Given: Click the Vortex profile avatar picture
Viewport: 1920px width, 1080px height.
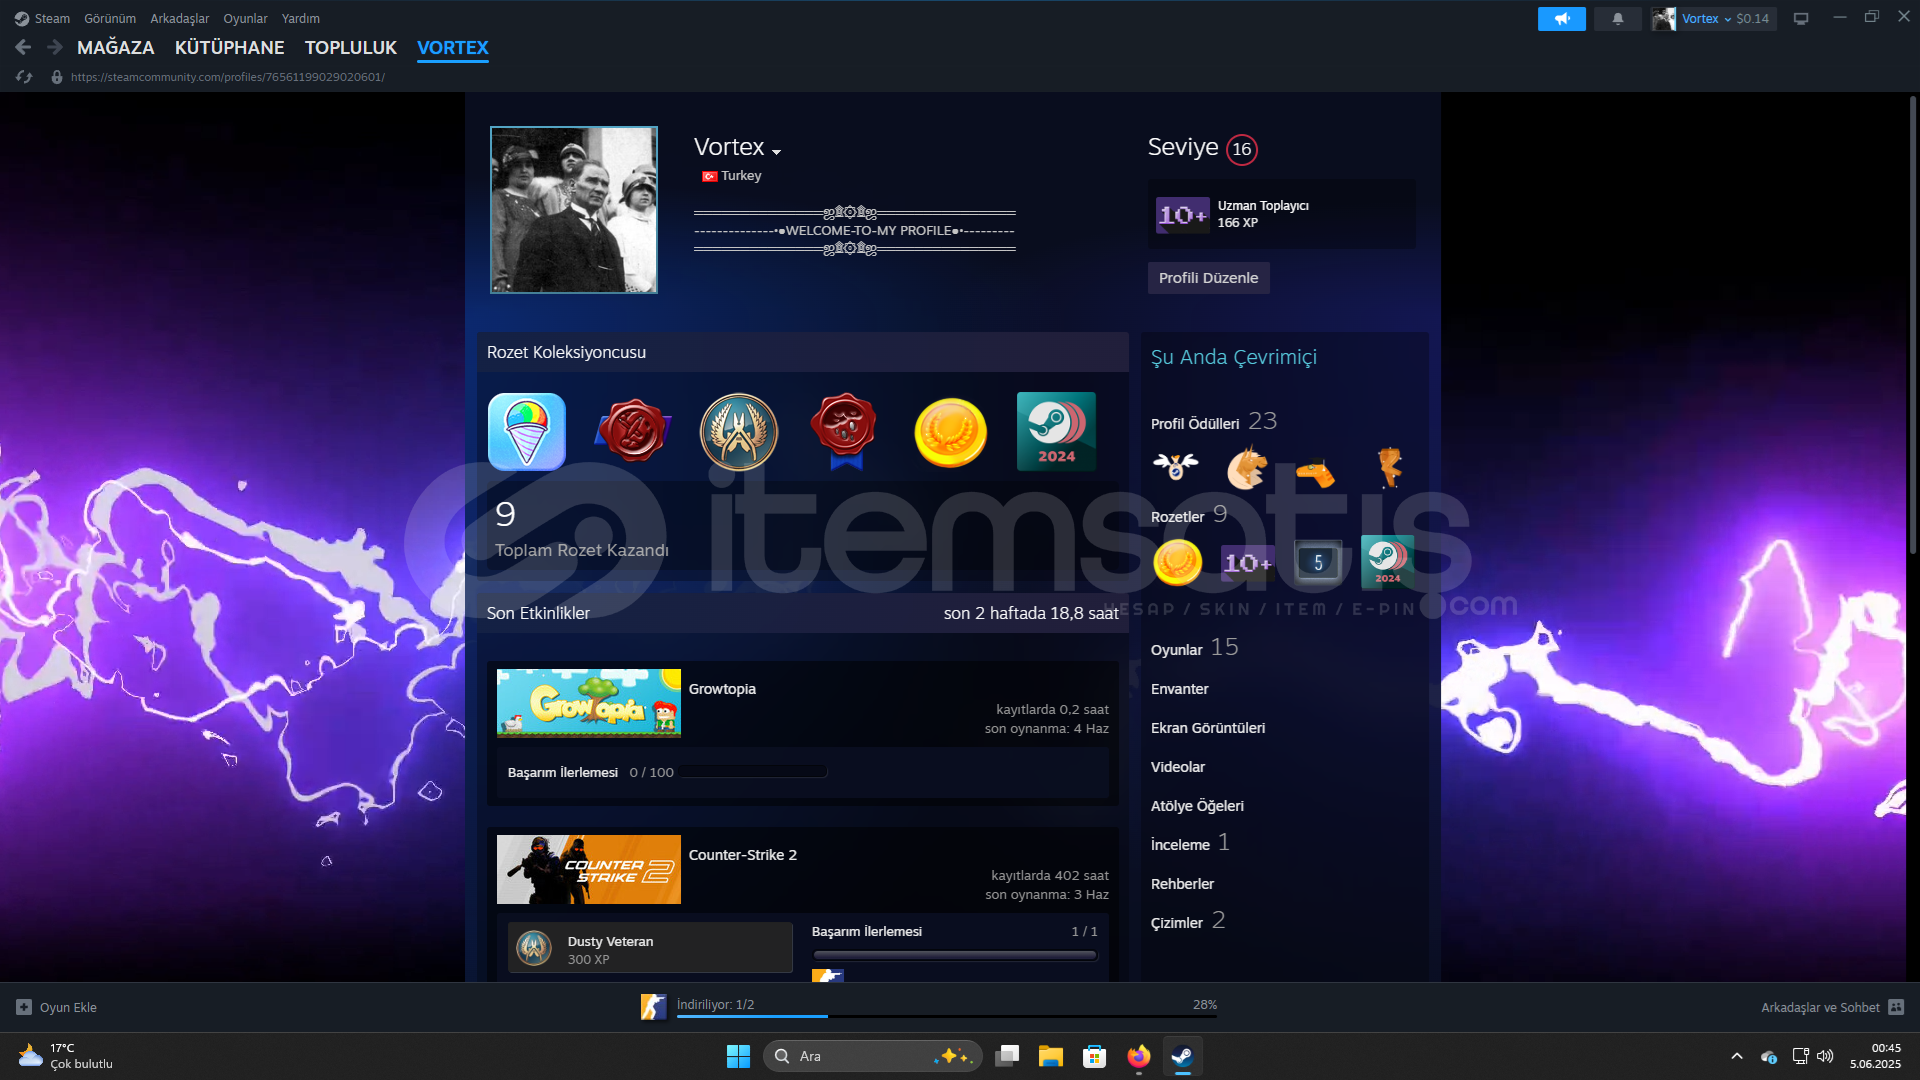Looking at the screenshot, I should click(574, 210).
